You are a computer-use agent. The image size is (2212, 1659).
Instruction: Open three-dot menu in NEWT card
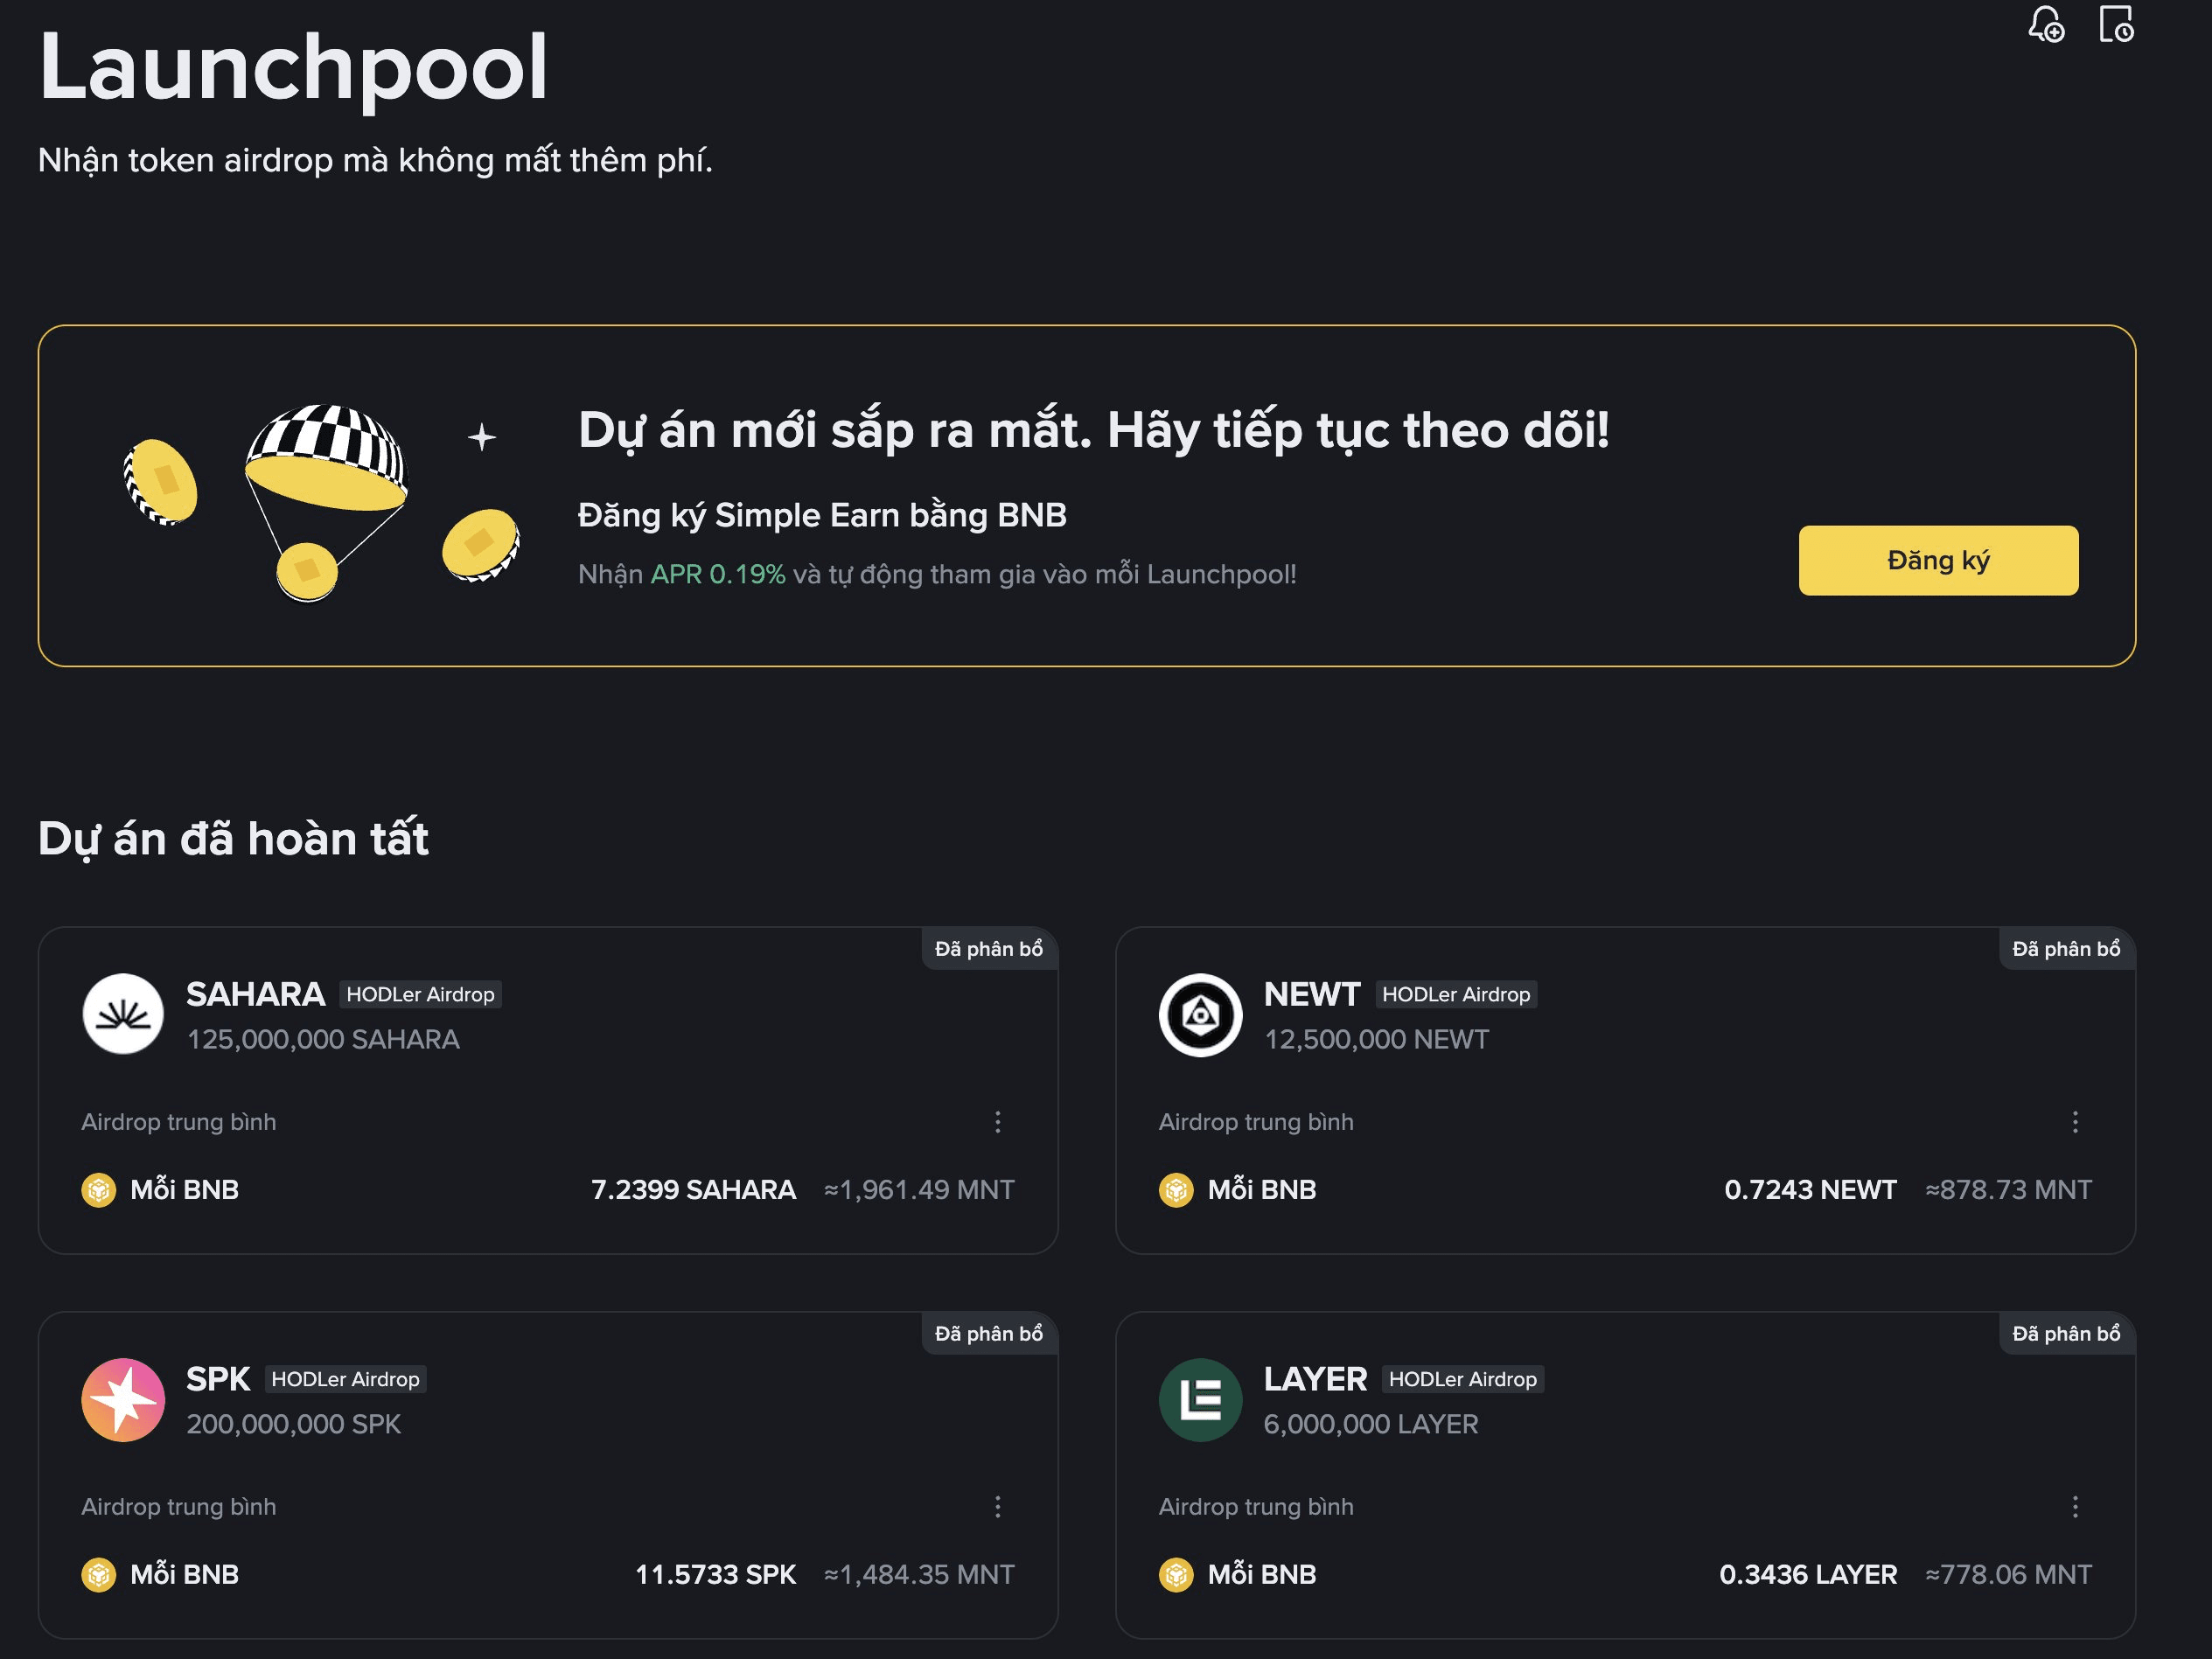coord(2075,1122)
